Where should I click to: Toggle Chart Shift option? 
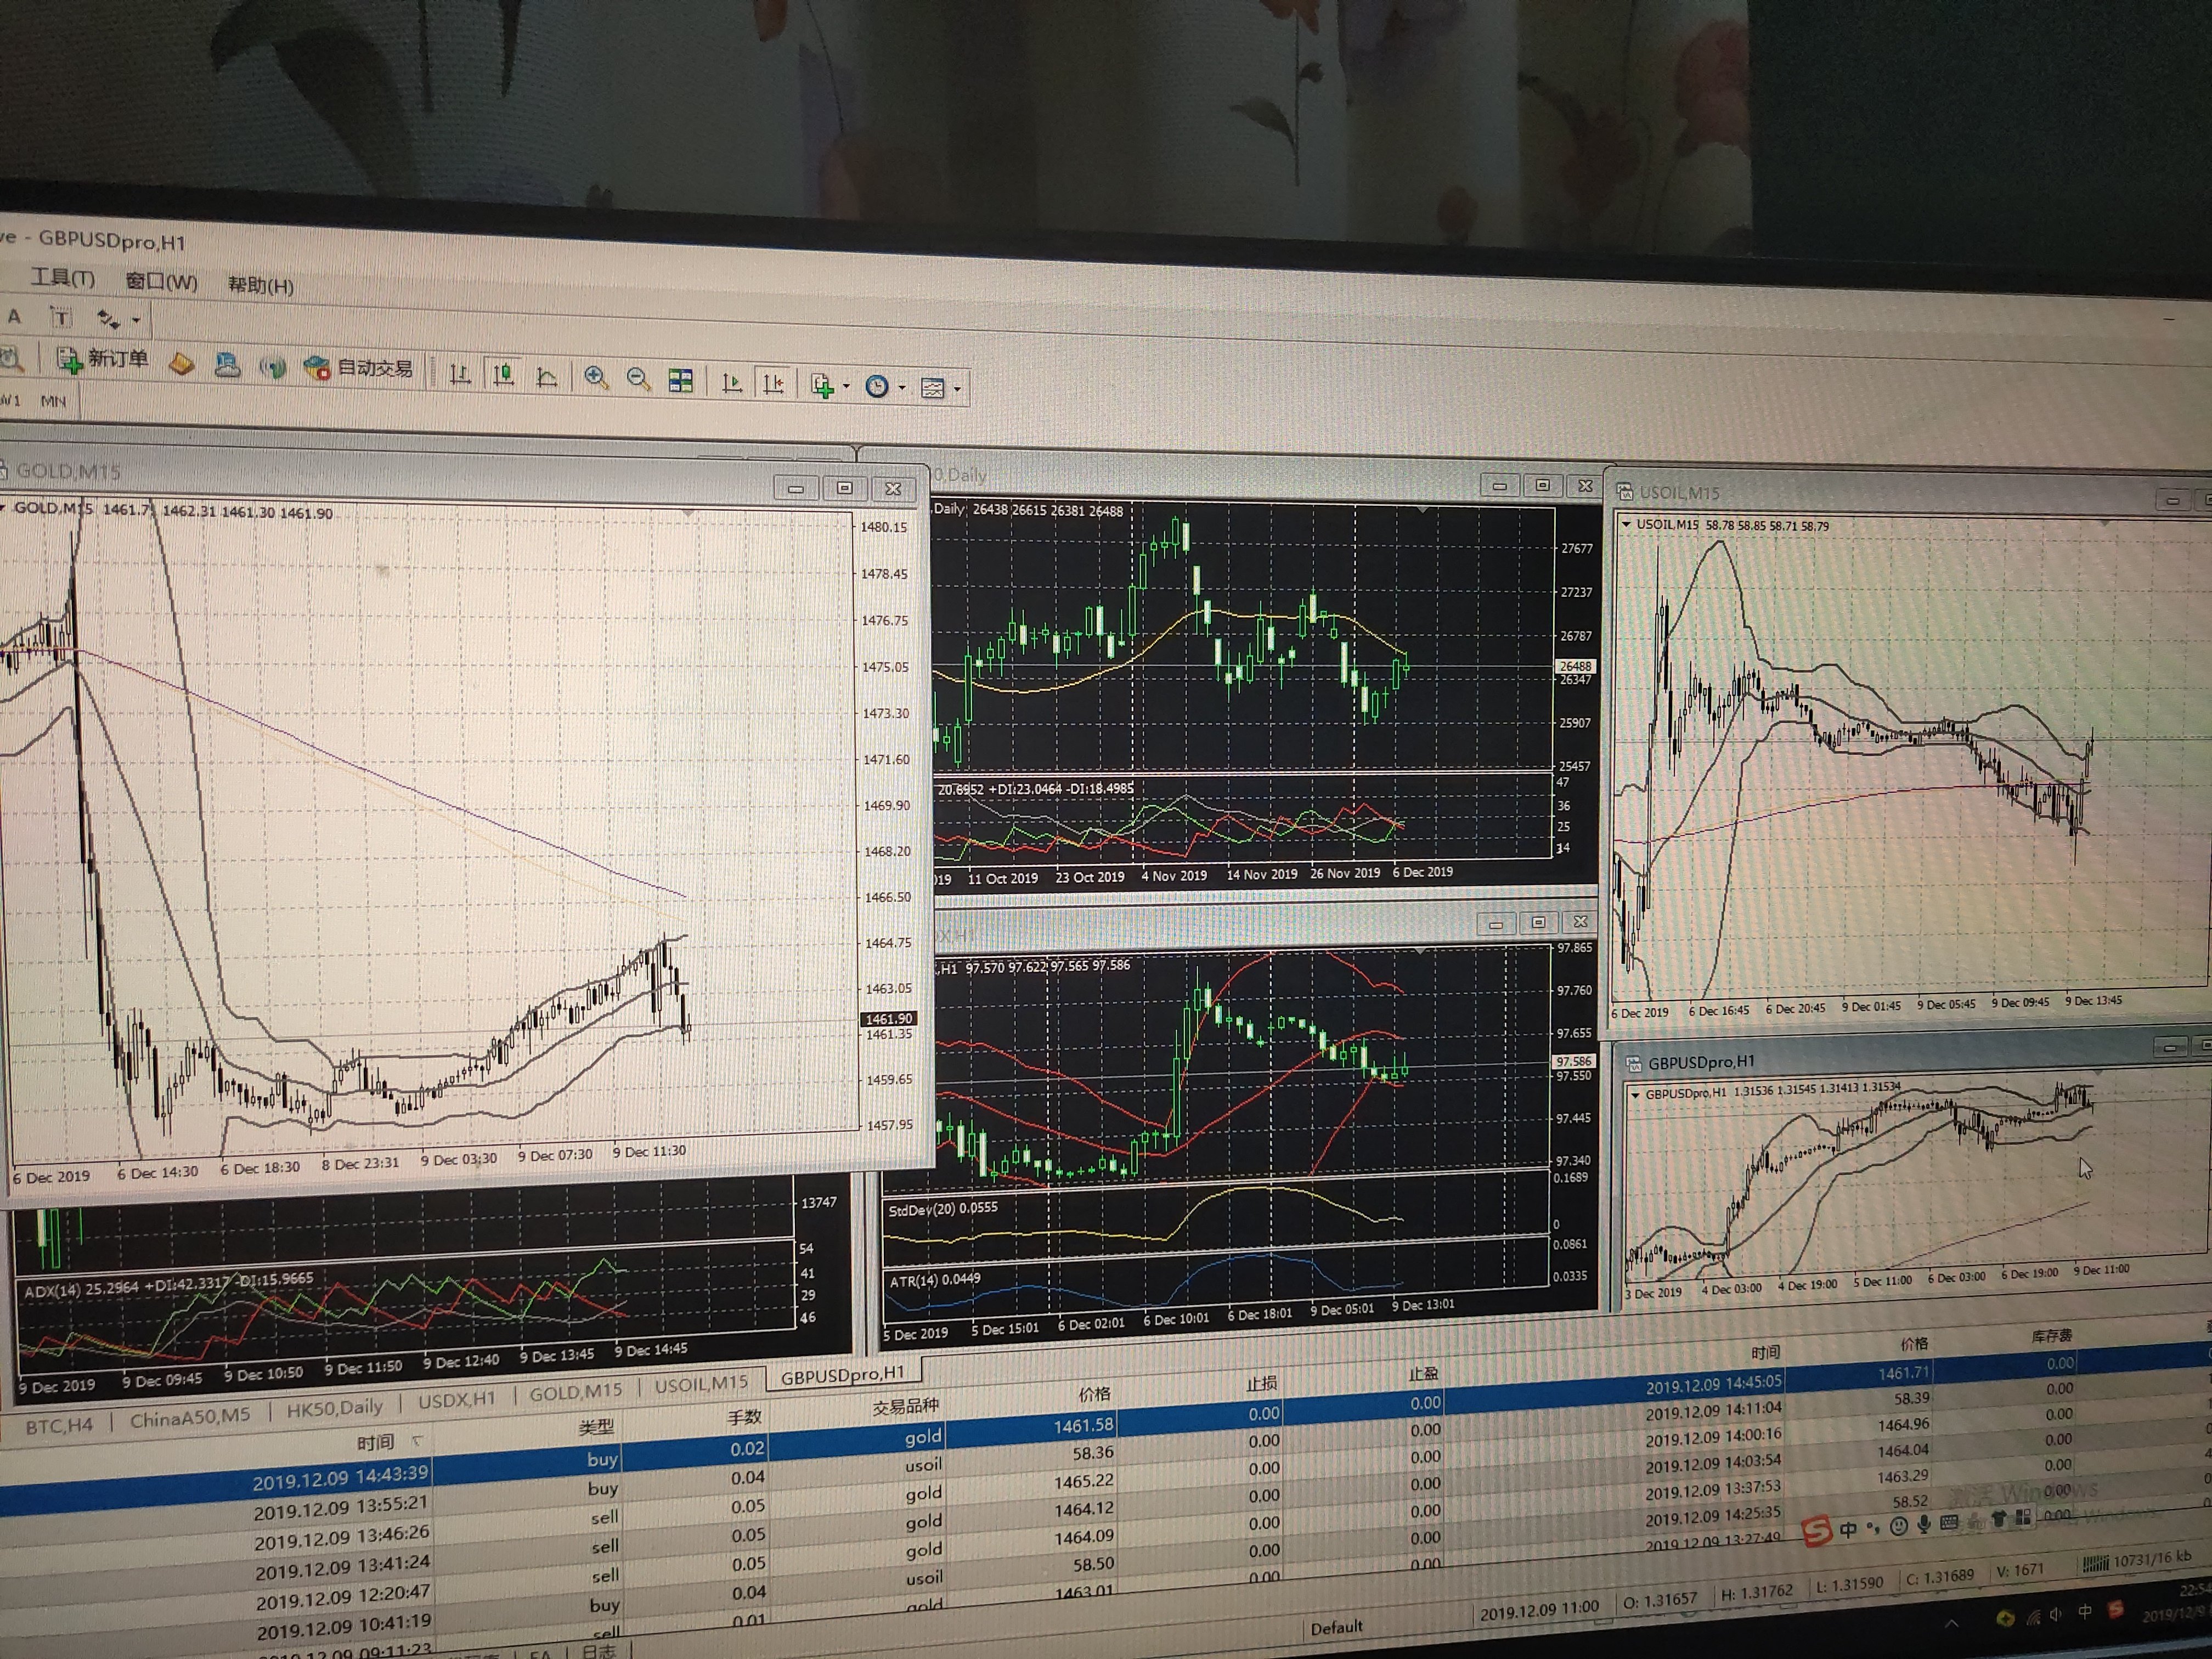coord(774,384)
